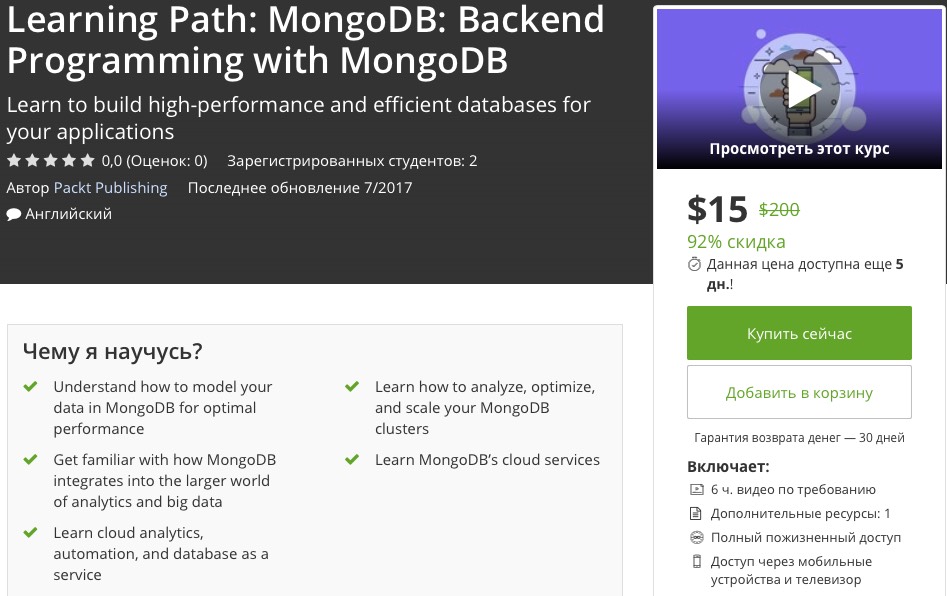Click the additional resources document icon

tap(696, 514)
